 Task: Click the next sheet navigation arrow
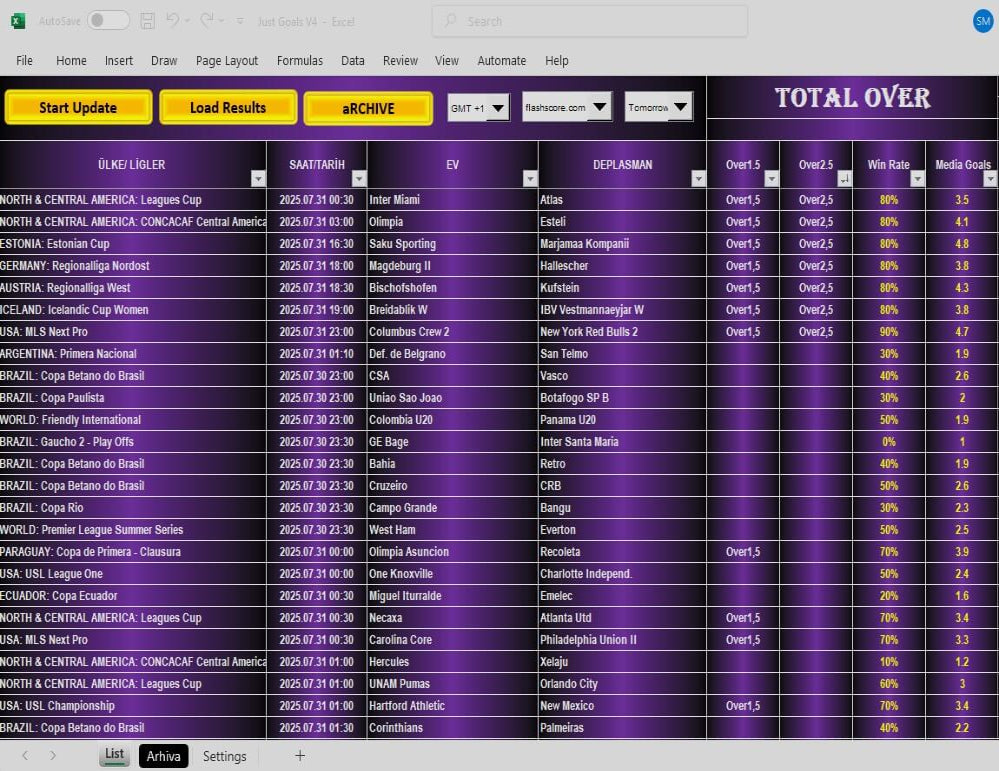(53, 755)
